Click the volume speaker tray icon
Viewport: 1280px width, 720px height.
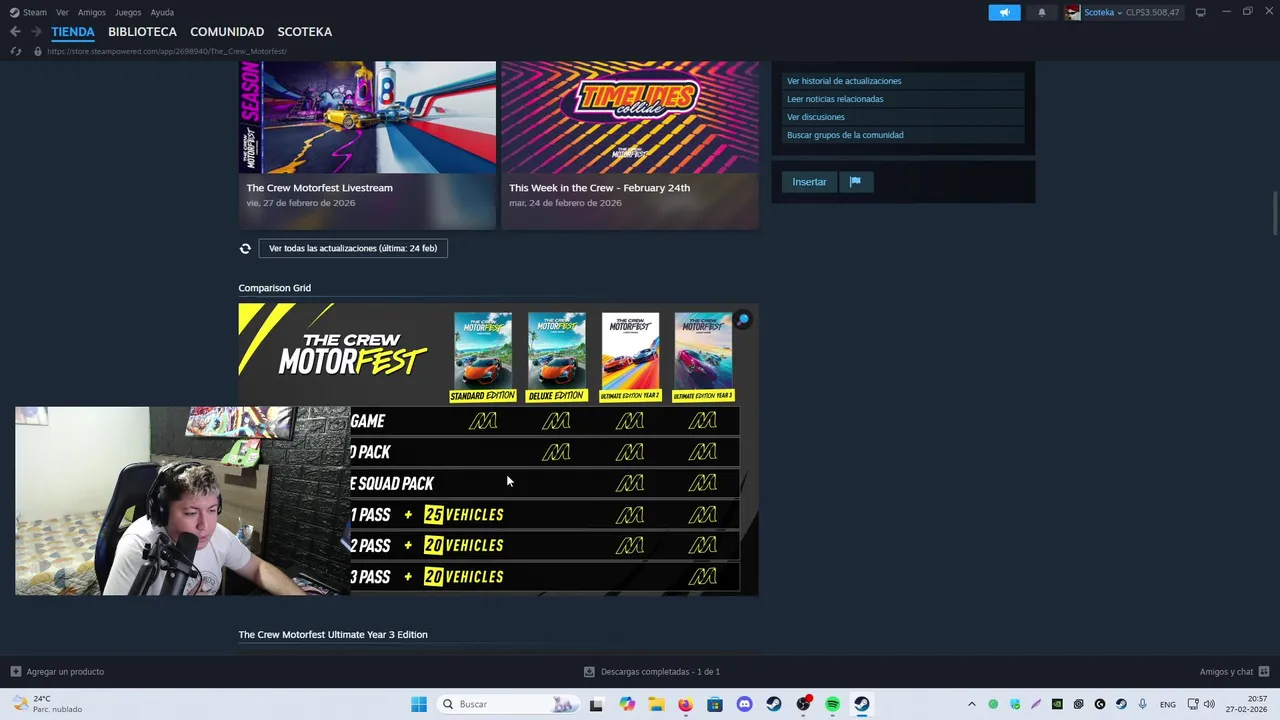coord(1209,704)
